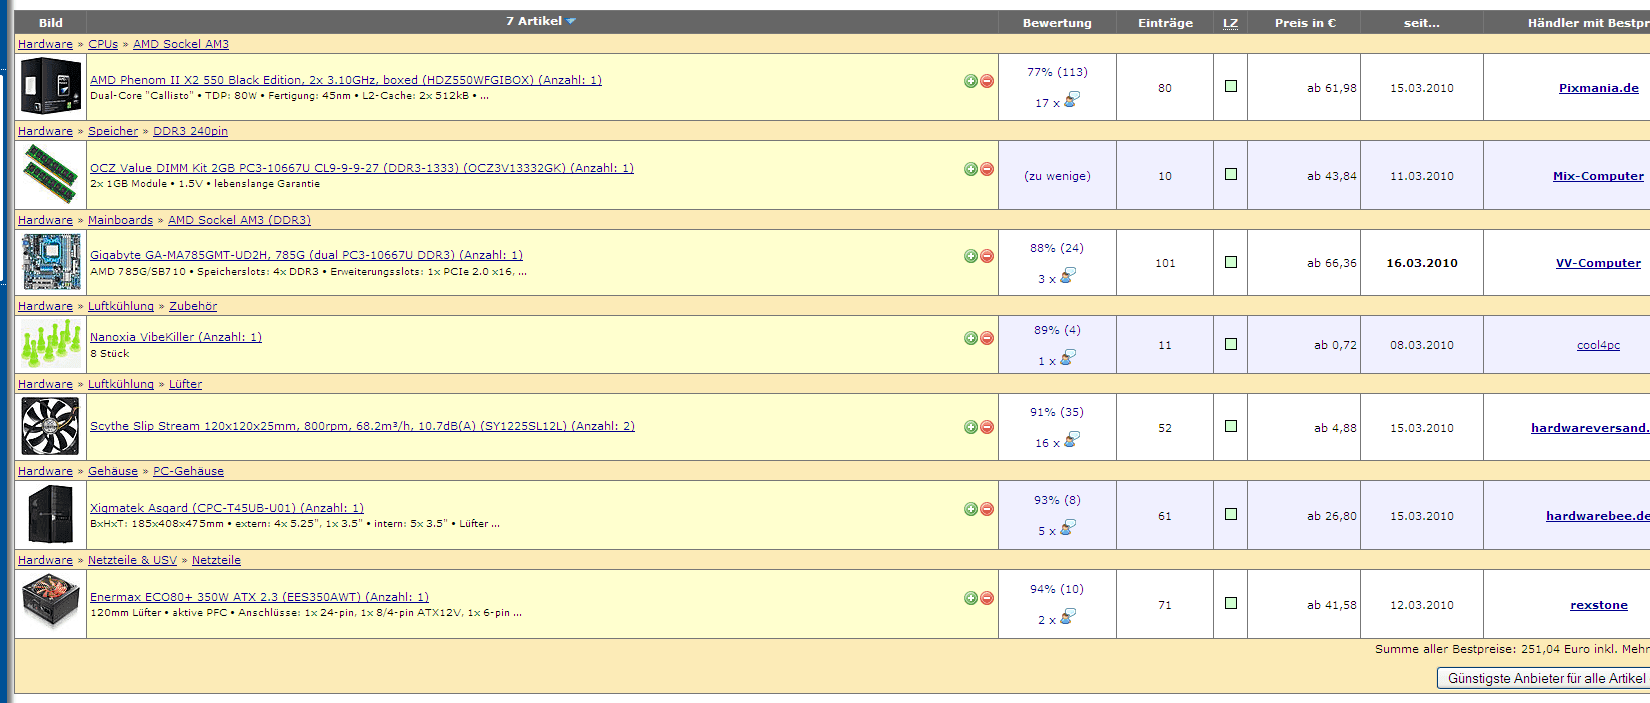Image resolution: width=1650 pixels, height=703 pixels.
Task: Sort by the Bewertung column header
Action: click(x=1057, y=22)
